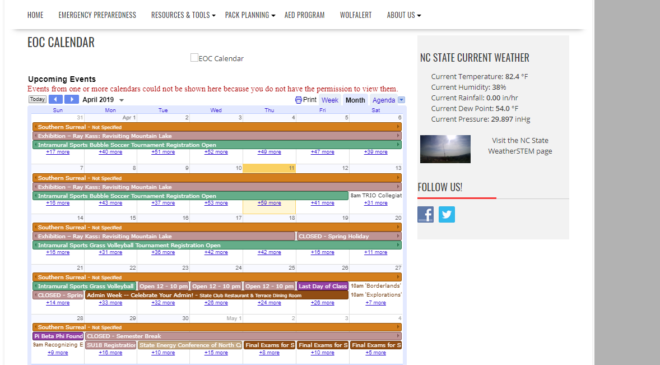
Task: Click right arrow on Southern Surreal first-week bar
Action: pyautogui.click(x=398, y=127)
